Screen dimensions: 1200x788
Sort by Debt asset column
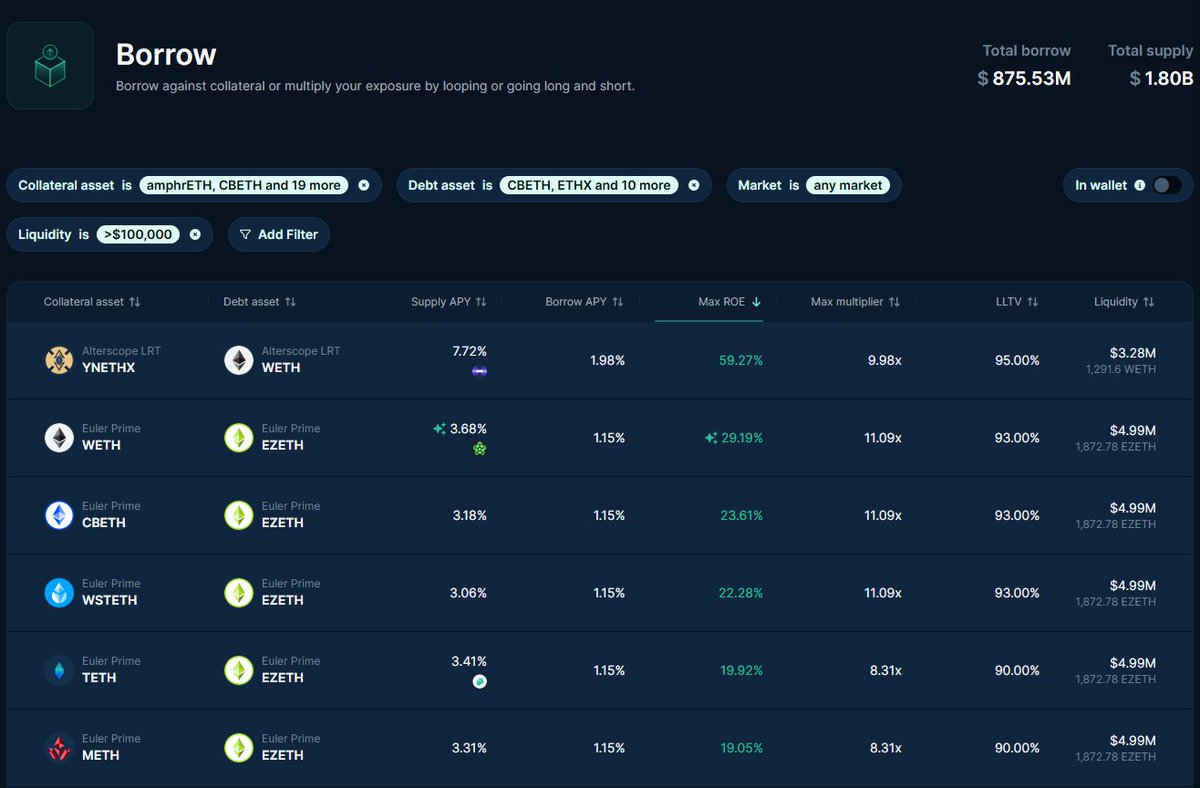coord(260,301)
